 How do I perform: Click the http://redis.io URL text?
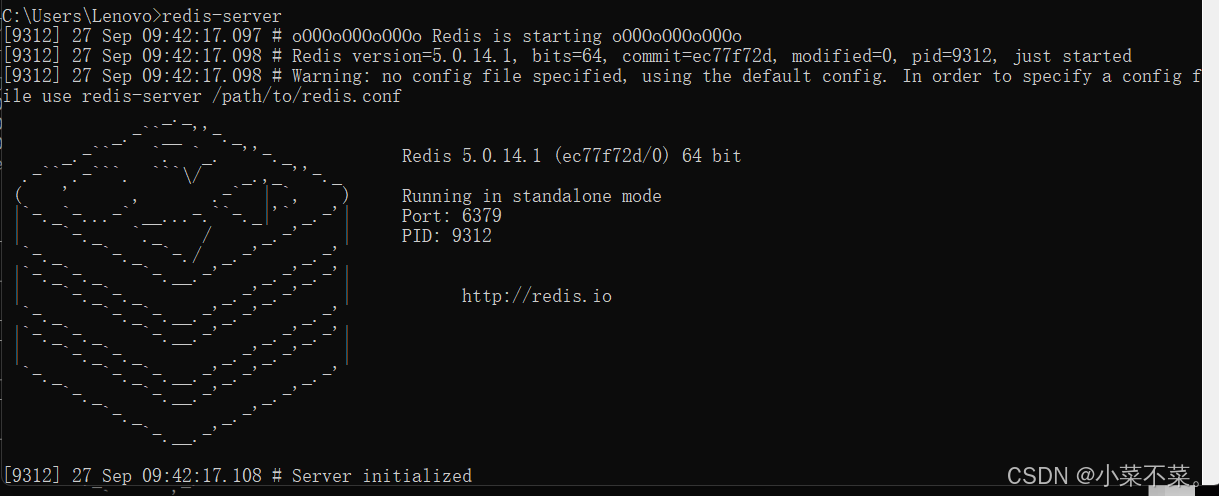pyautogui.click(x=536, y=296)
